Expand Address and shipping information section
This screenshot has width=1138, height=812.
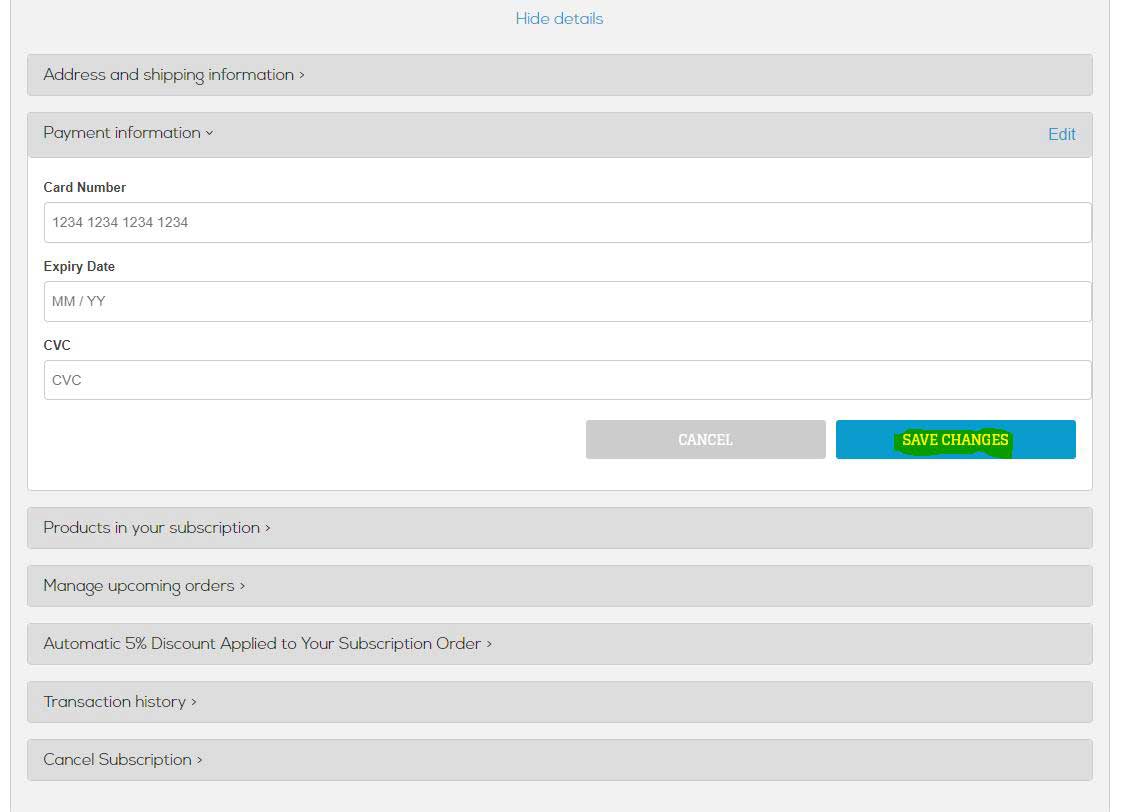(x=174, y=75)
